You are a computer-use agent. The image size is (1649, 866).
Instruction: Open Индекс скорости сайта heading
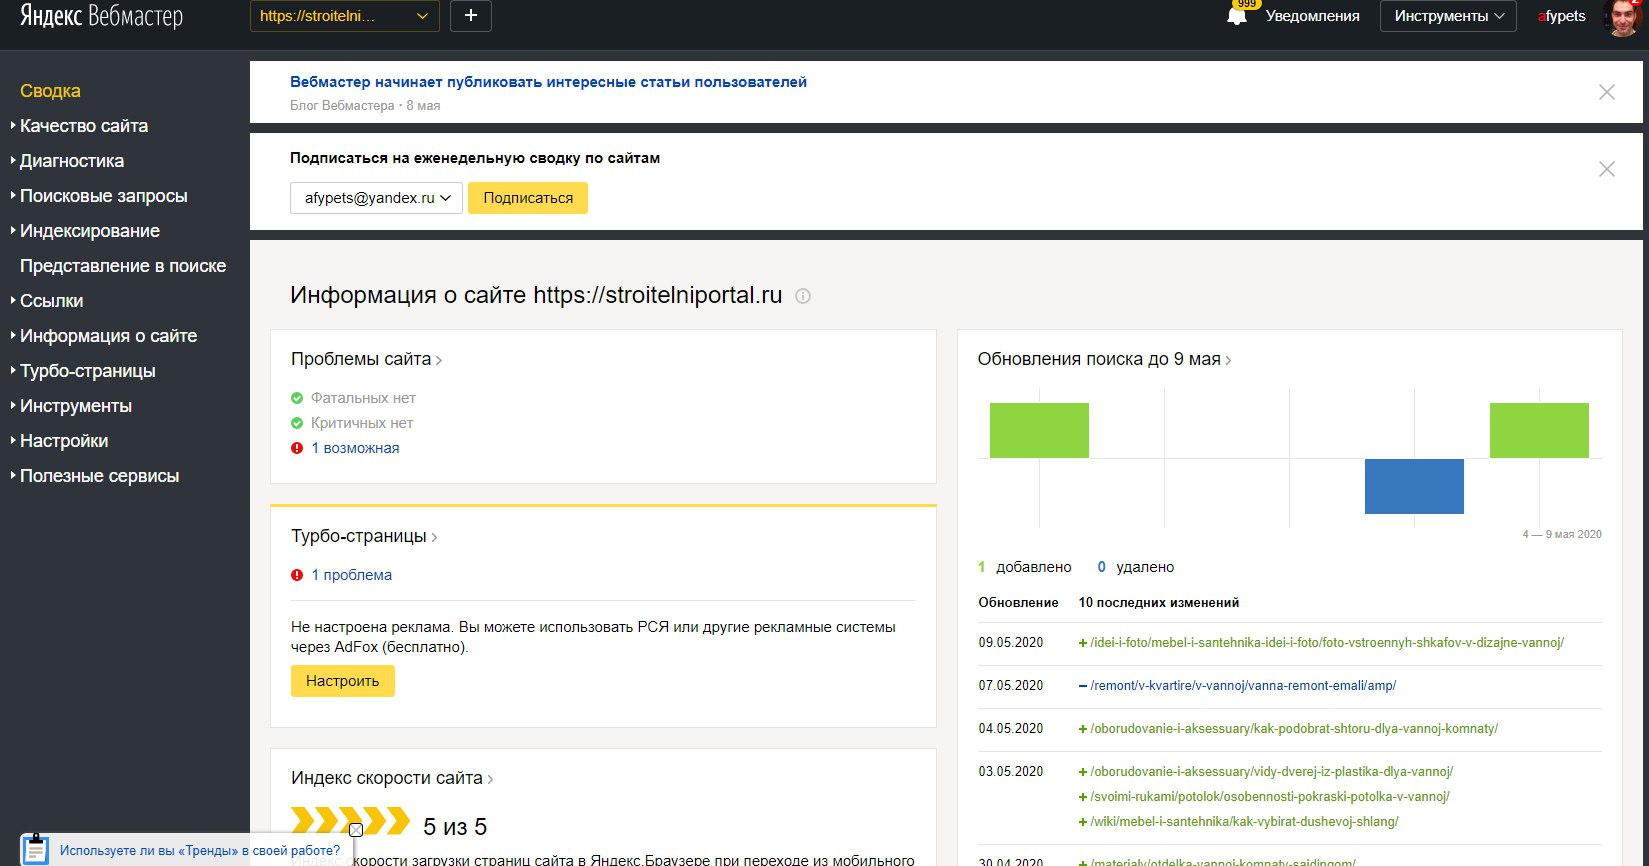392,778
